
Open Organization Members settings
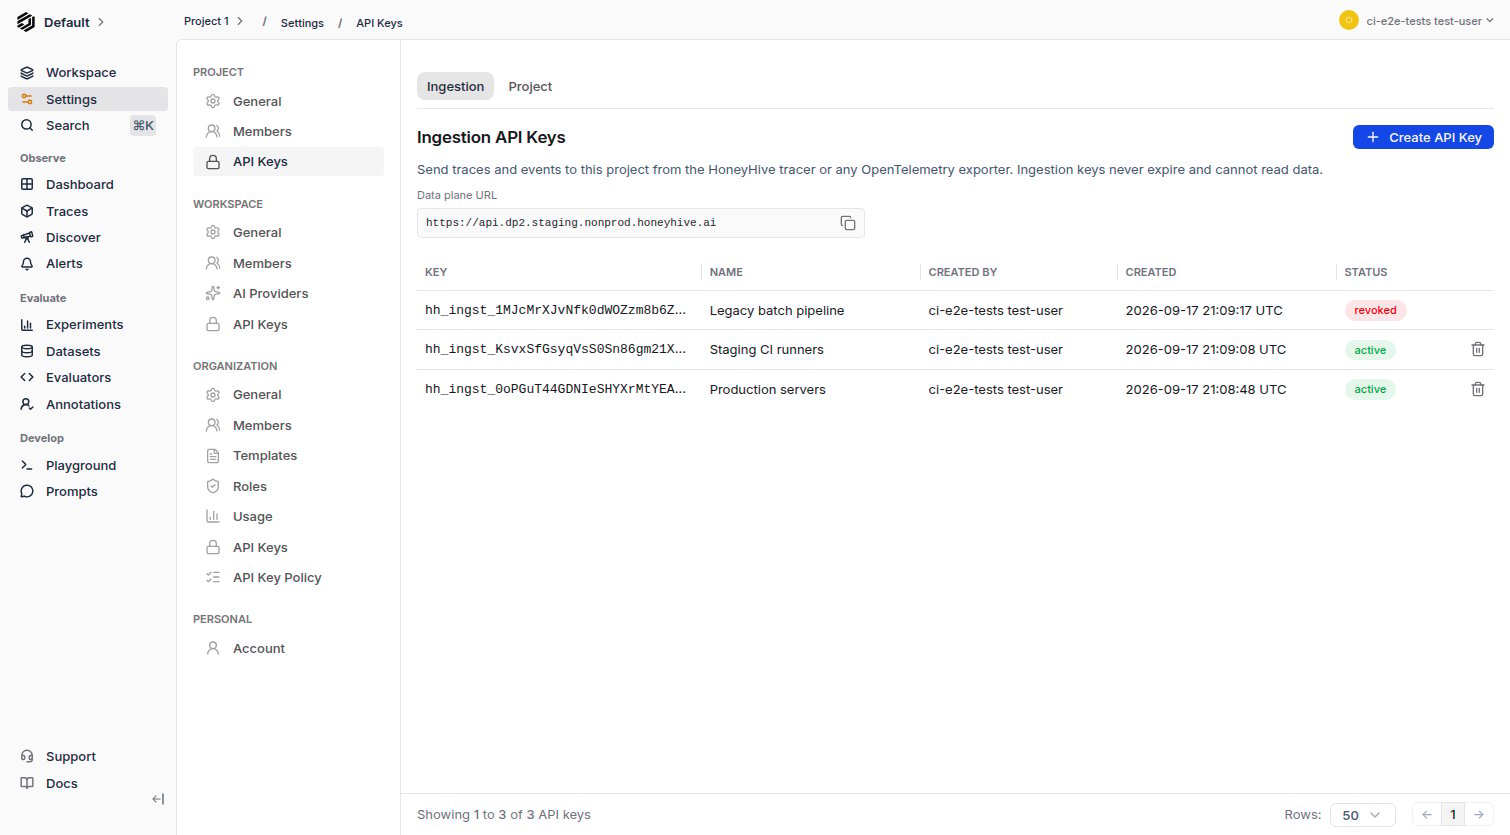[x=288, y=425]
